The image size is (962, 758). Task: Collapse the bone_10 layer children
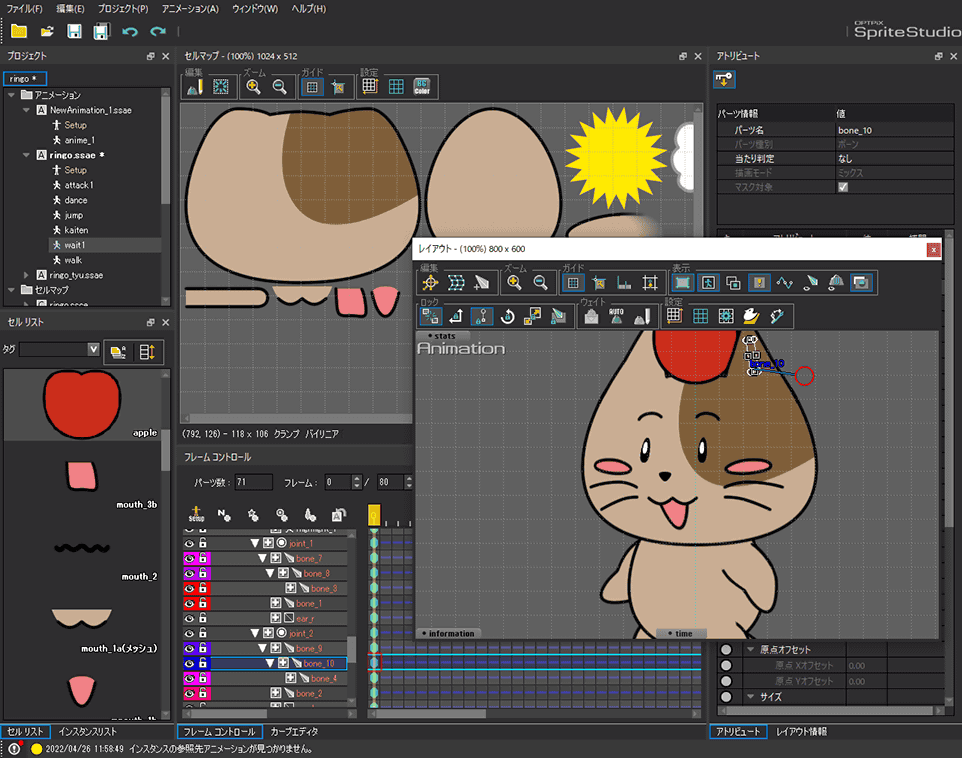[270, 663]
